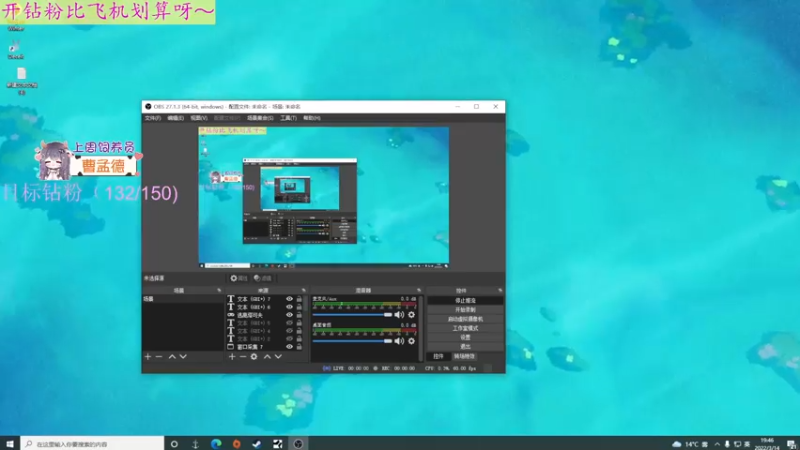The image size is (800, 450).
Task: Select the 场景 scene list item
Action: pyautogui.click(x=183, y=299)
